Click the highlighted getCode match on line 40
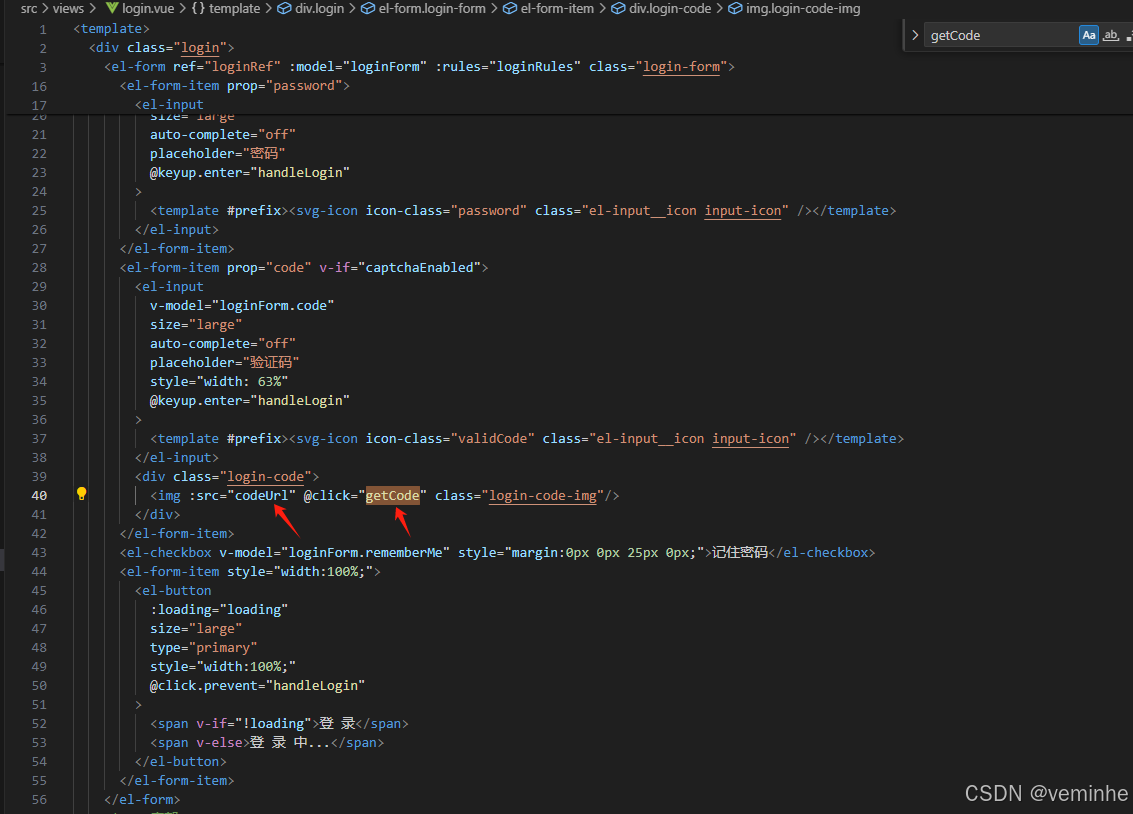Screen dimensions: 1133x814 [392, 495]
